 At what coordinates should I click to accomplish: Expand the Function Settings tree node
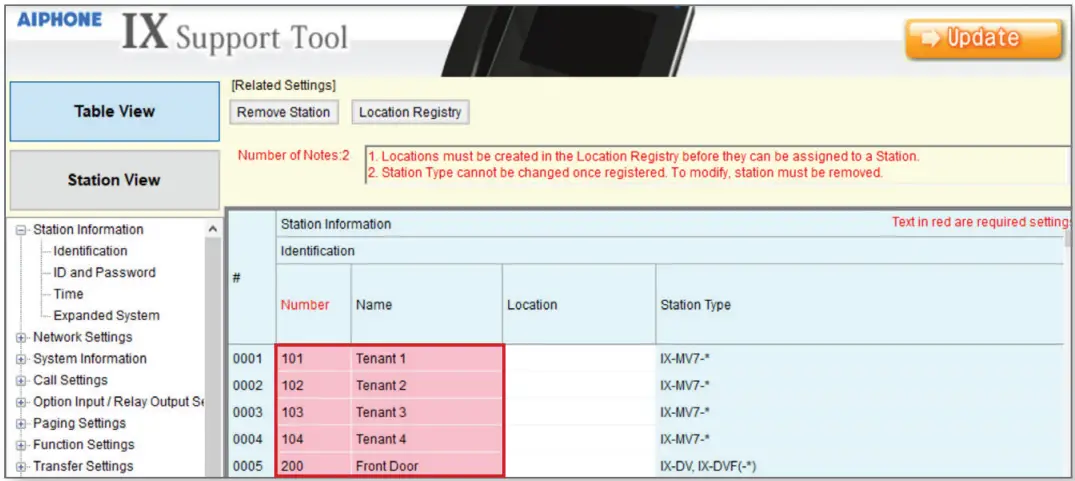(21, 445)
